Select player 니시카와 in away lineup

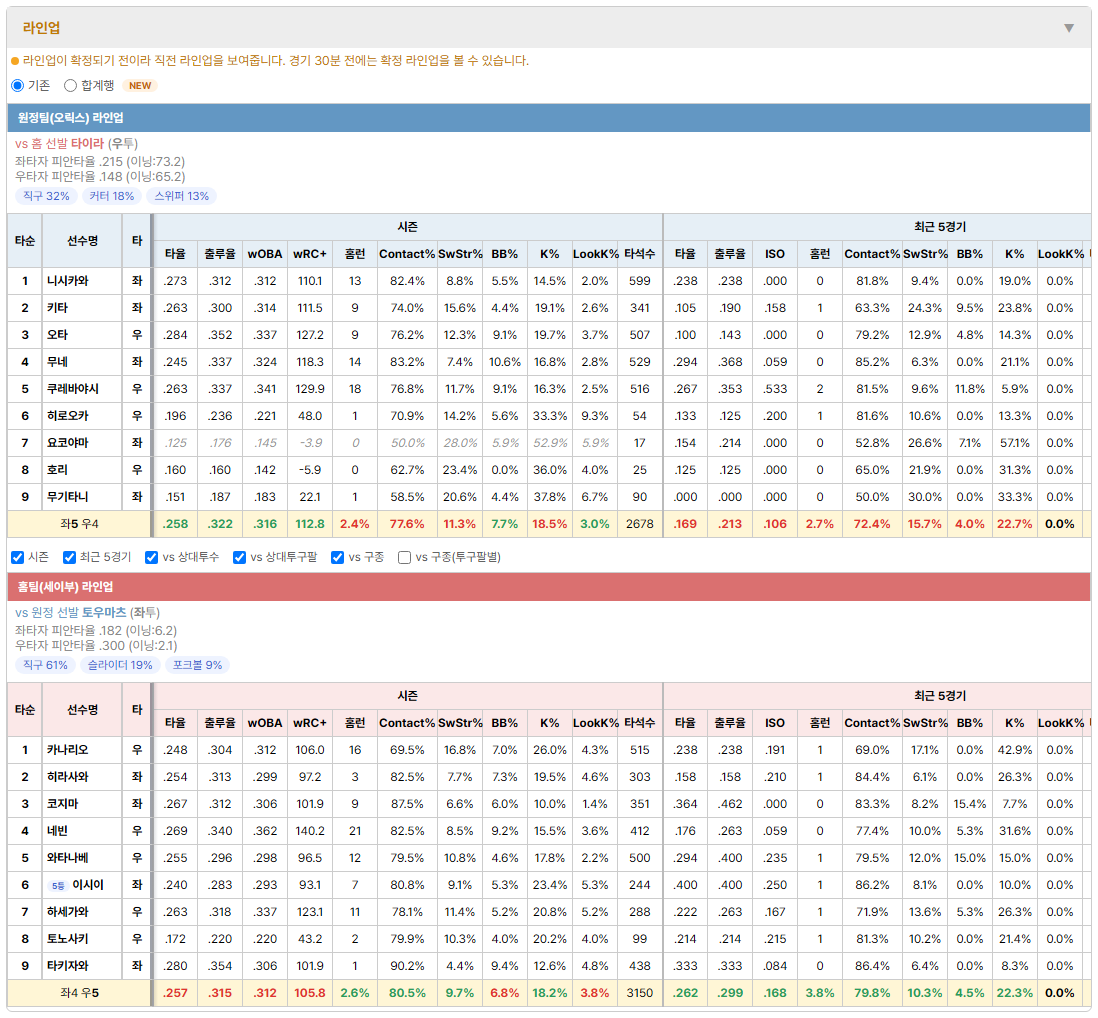(x=68, y=281)
